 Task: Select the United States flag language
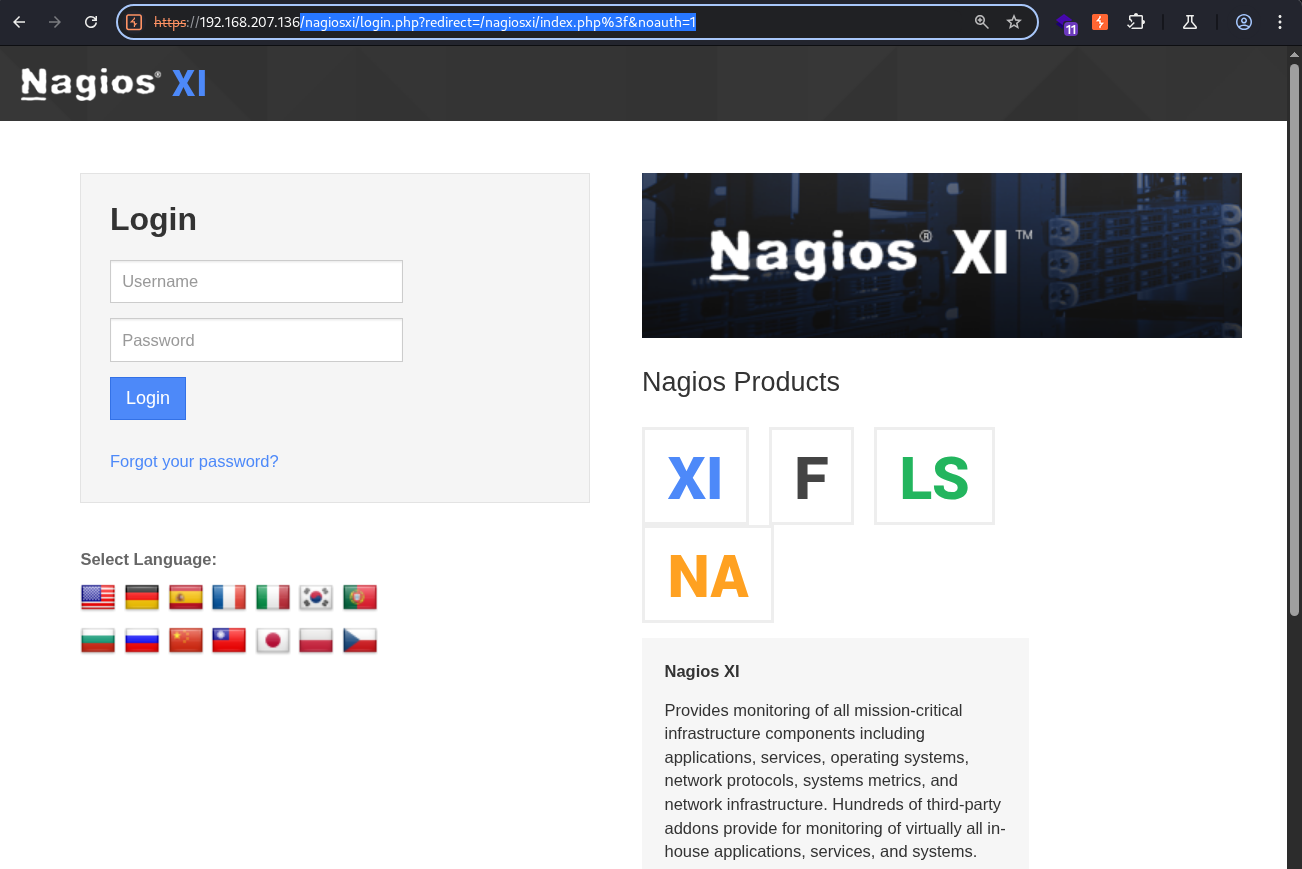point(98,597)
